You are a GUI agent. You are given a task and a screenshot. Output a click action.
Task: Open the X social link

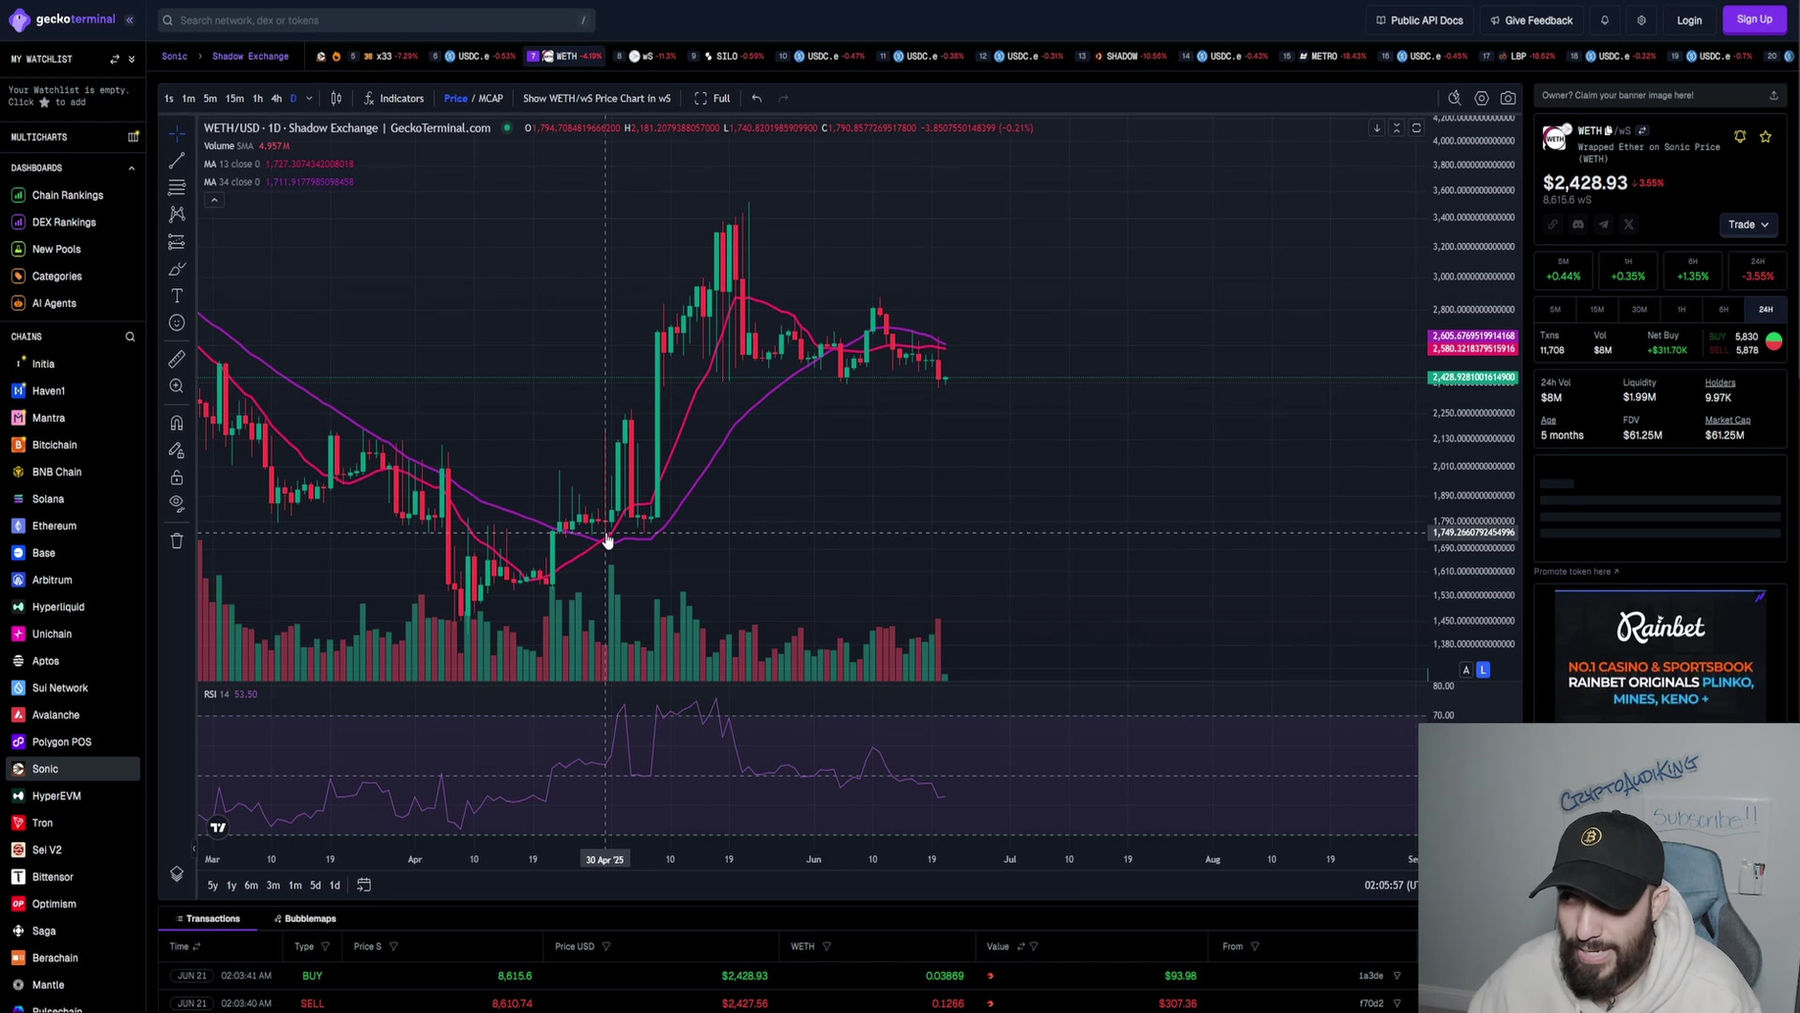(x=1628, y=225)
